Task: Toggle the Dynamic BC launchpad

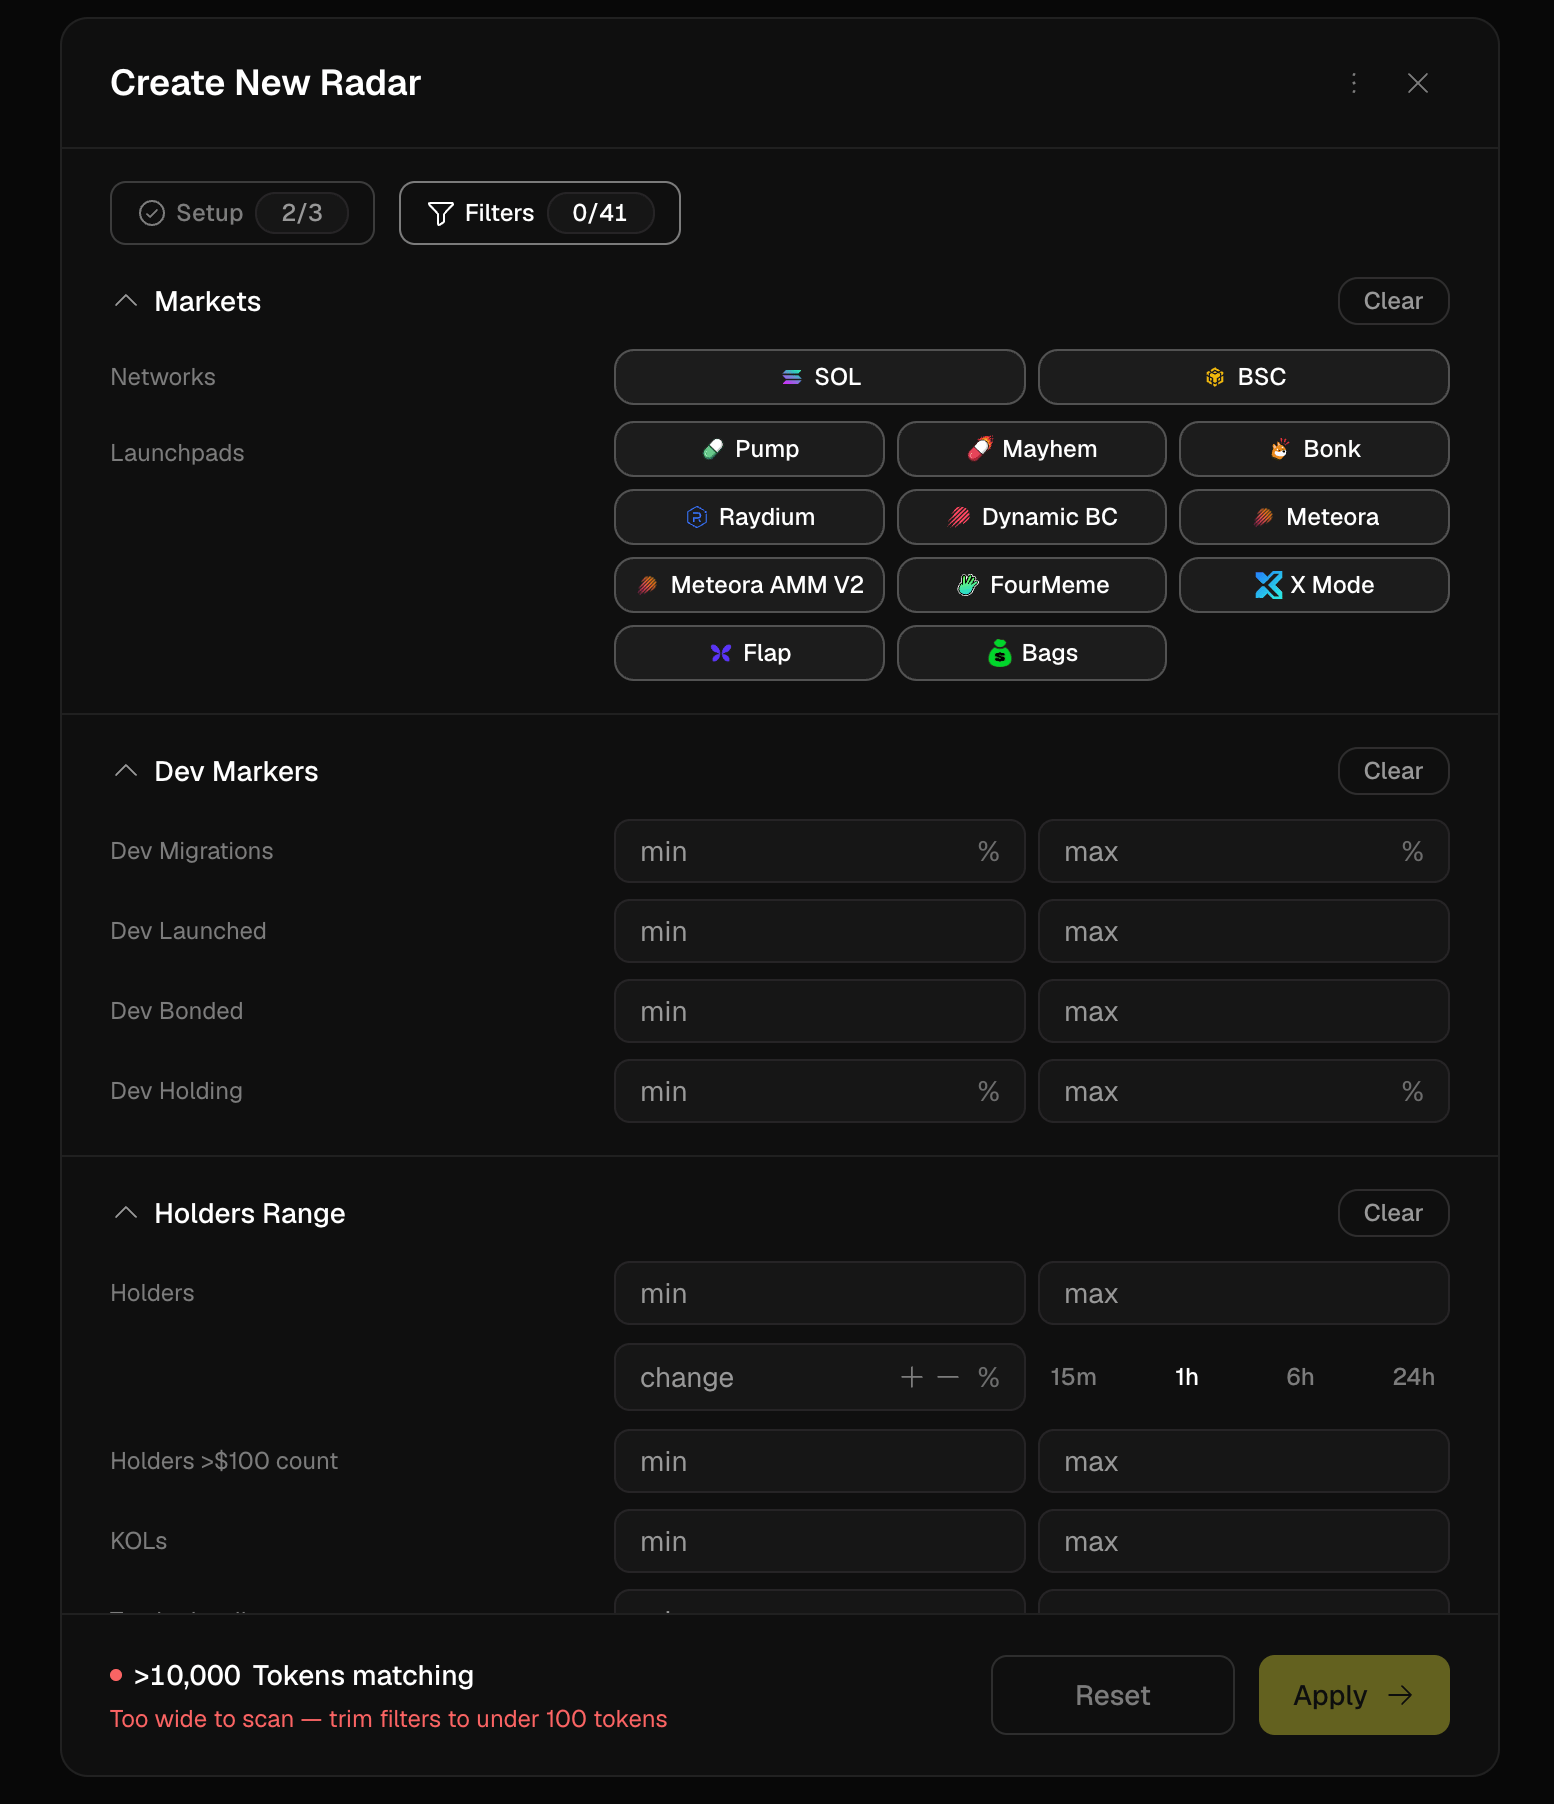Action: click(x=1032, y=517)
